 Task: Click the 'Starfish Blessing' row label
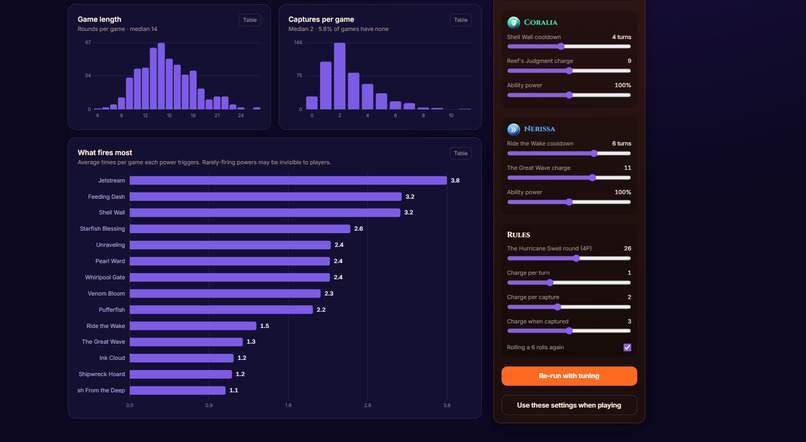(x=102, y=229)
